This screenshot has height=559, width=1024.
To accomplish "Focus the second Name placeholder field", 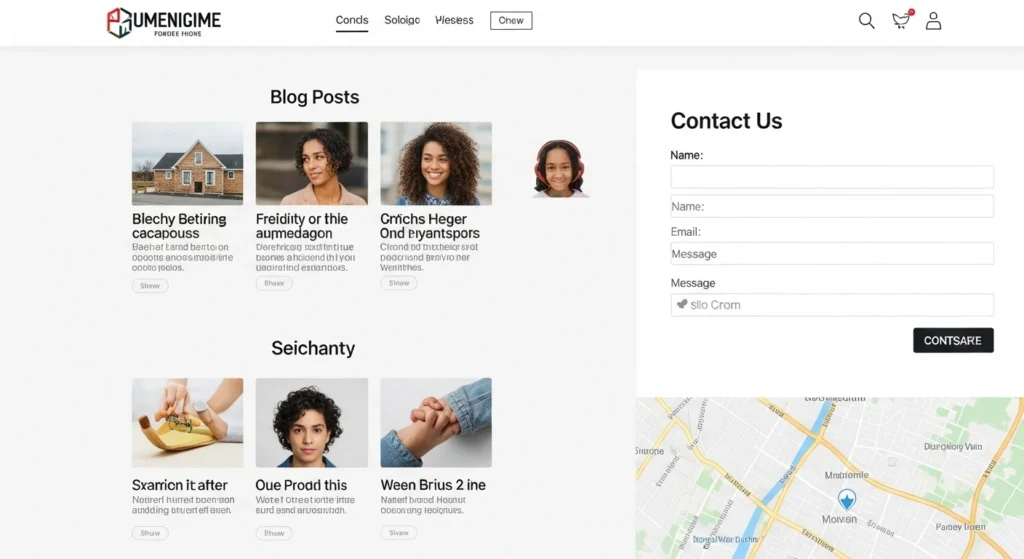I will coord(831,206).
